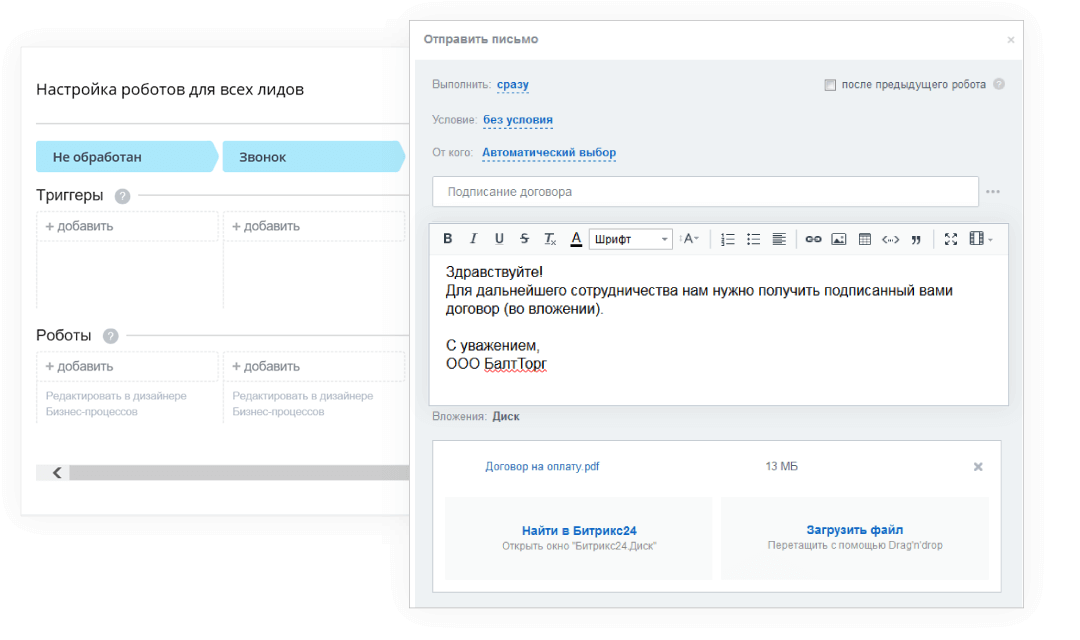1080x640 pixels.
Task: Click 'Найти в Битрикс24' button
Action: [579, 537]
